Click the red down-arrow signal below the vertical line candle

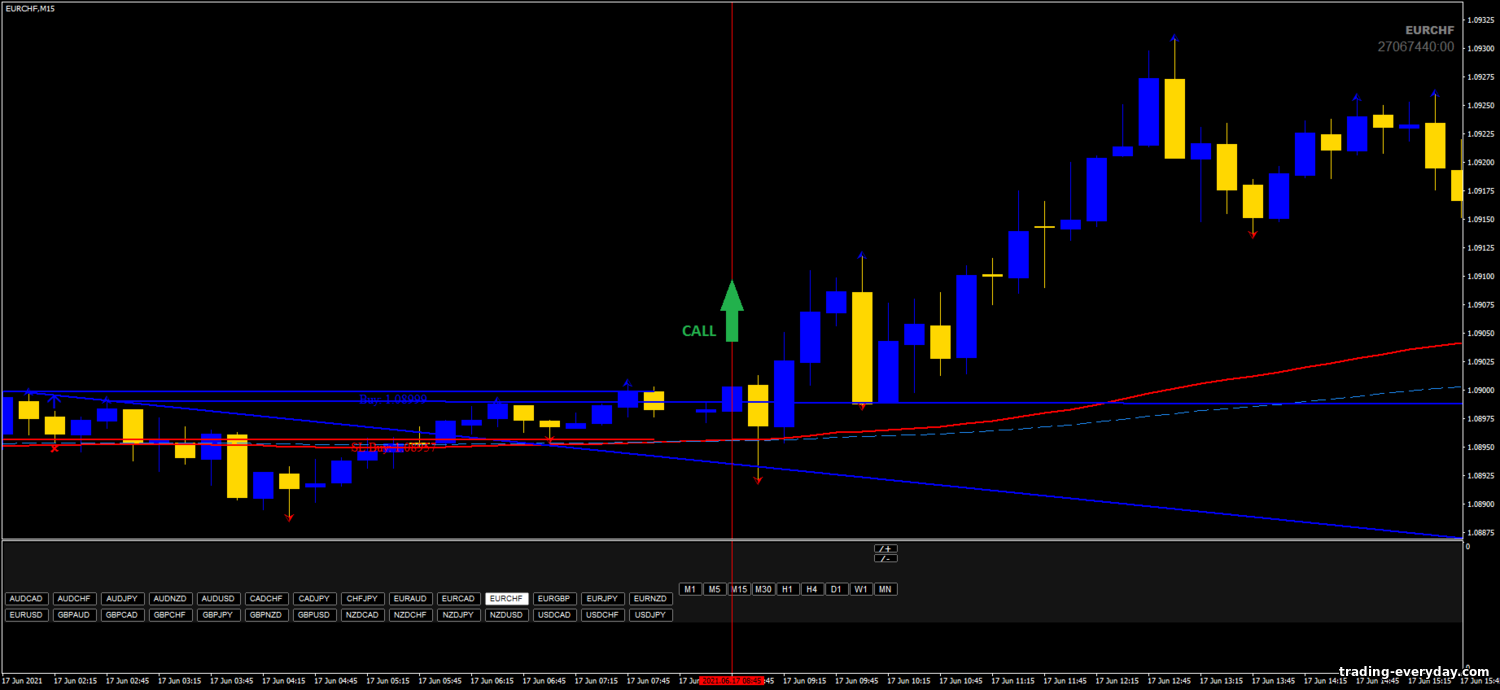pyautogui.click(x=758, y=481)
